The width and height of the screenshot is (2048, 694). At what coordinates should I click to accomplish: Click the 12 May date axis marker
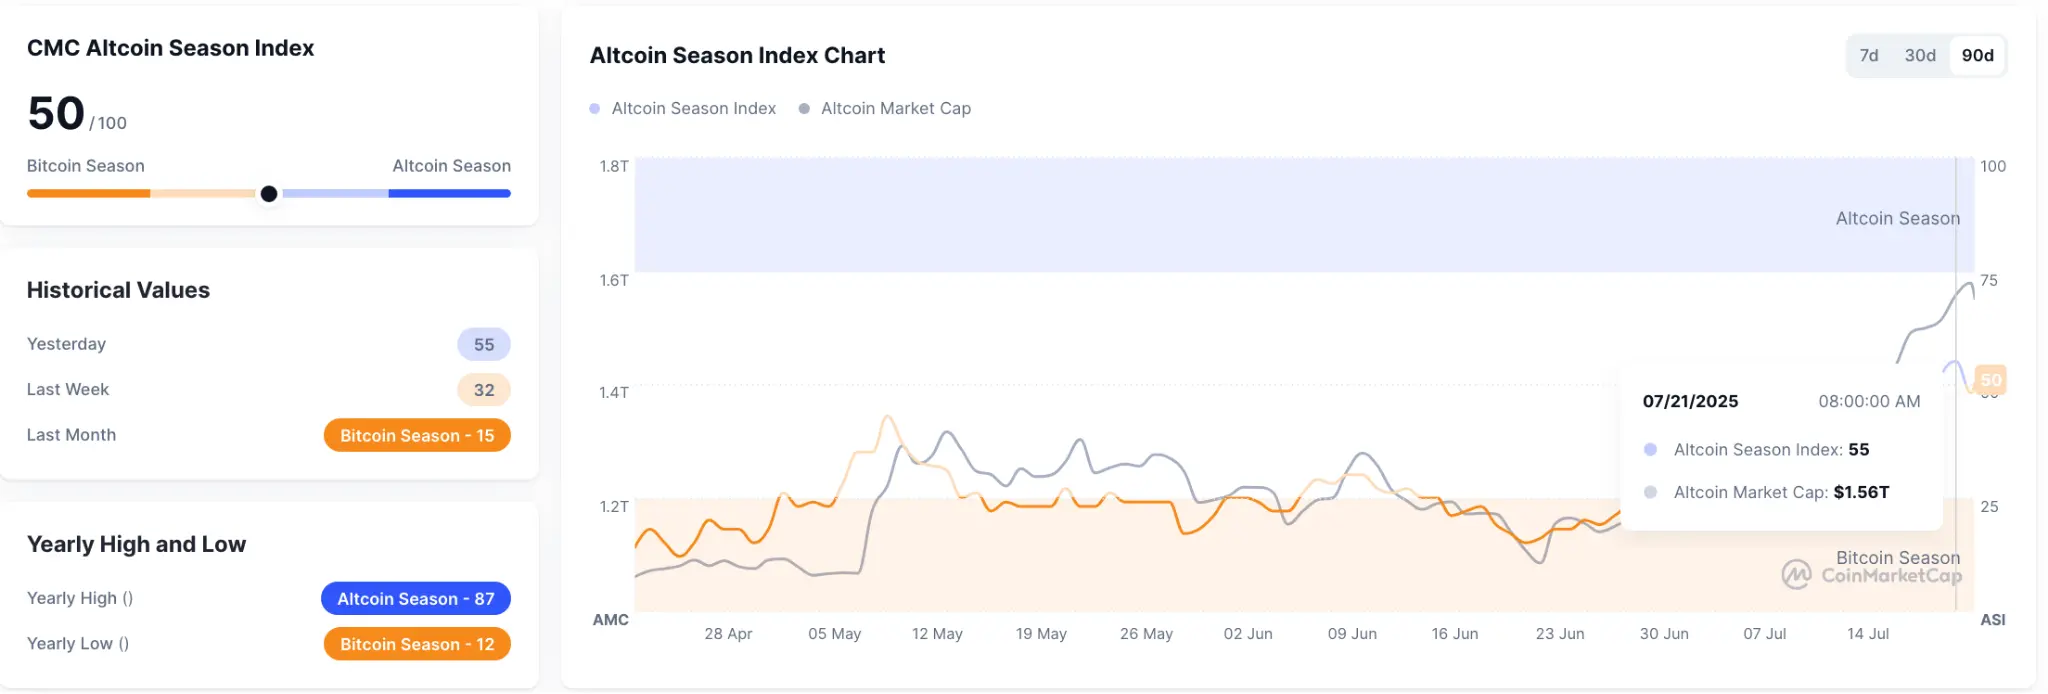937,634
